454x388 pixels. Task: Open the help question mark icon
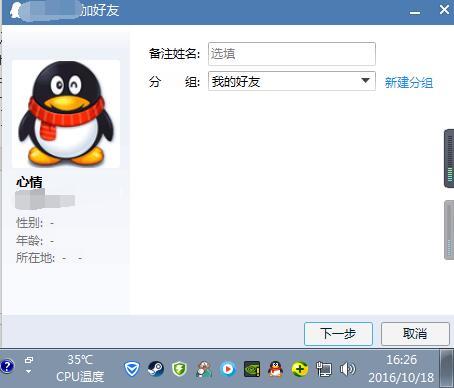click(x=7, y=366)
